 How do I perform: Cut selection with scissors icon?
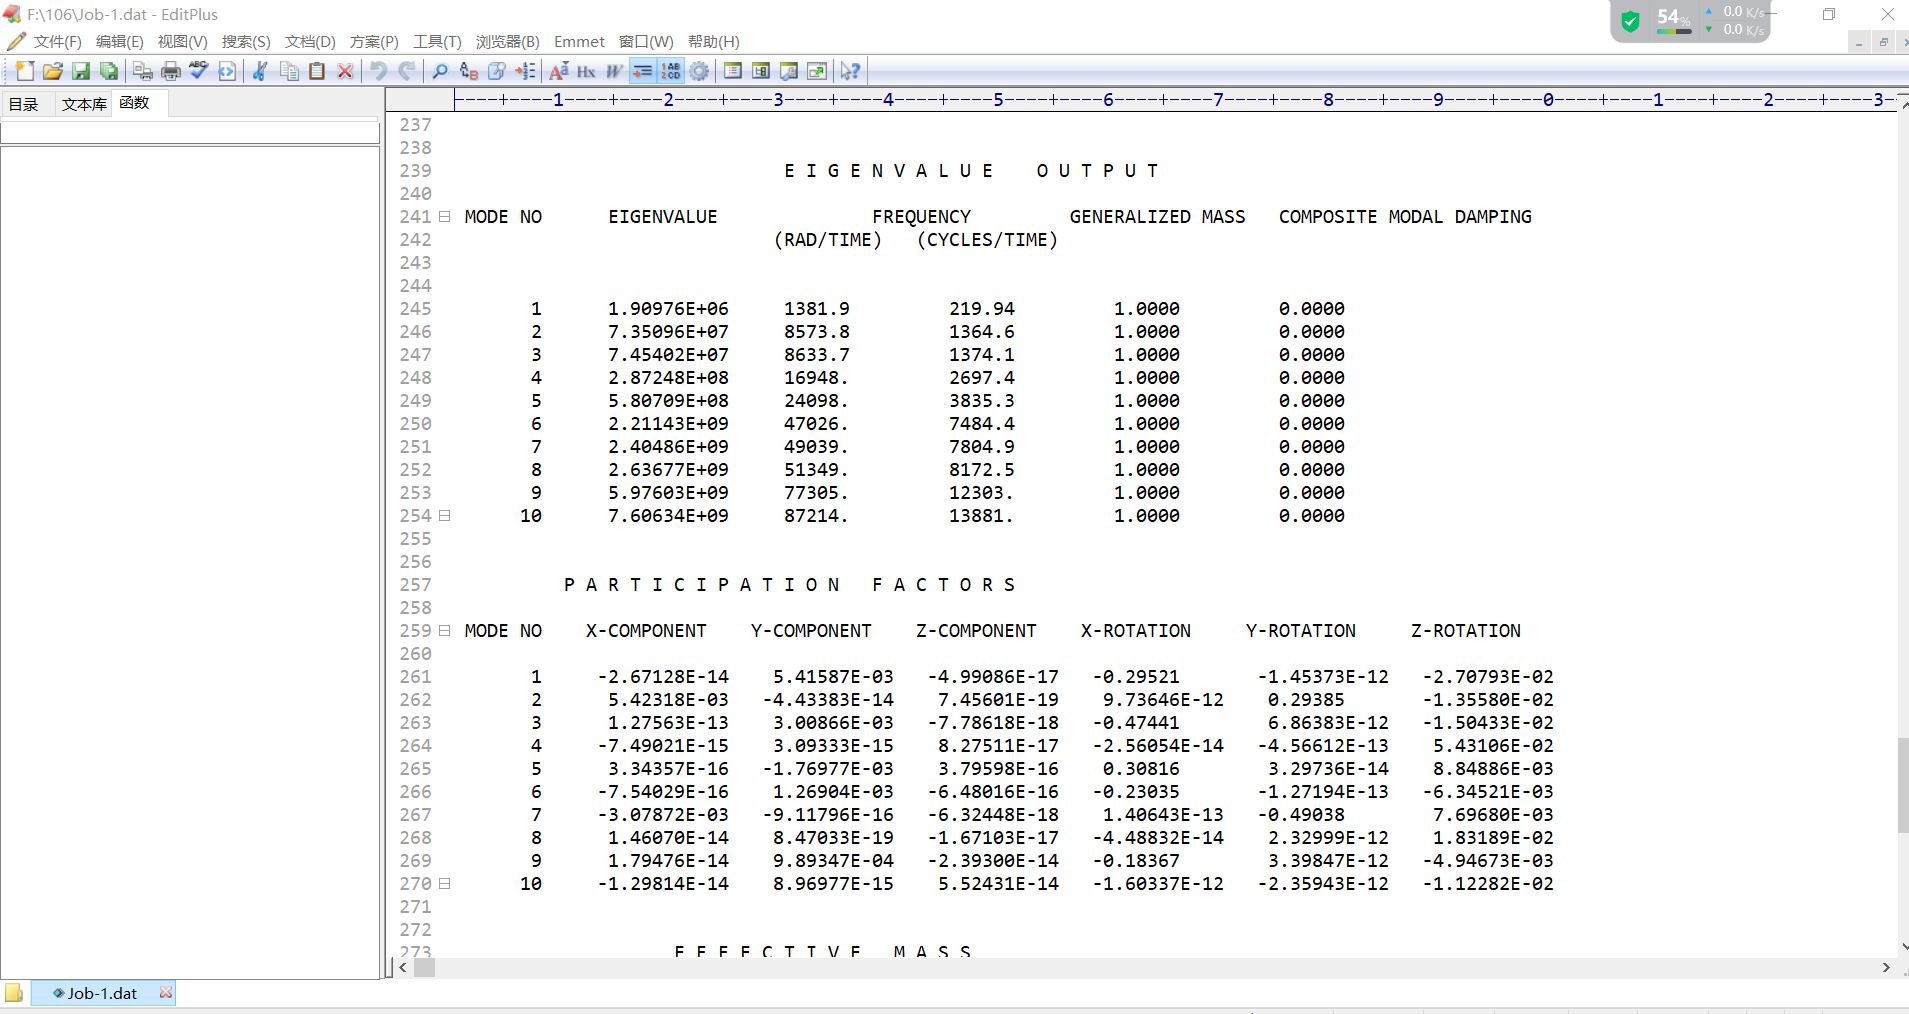pos(260,71)
